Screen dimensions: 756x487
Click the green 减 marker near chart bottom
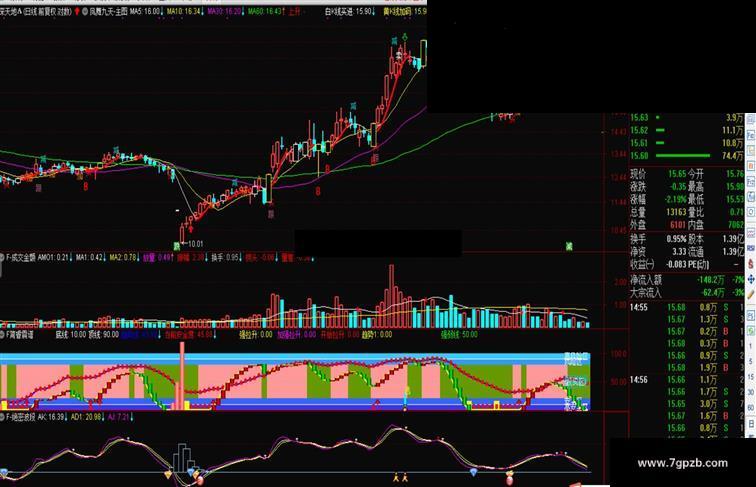[x=569, y=246]
